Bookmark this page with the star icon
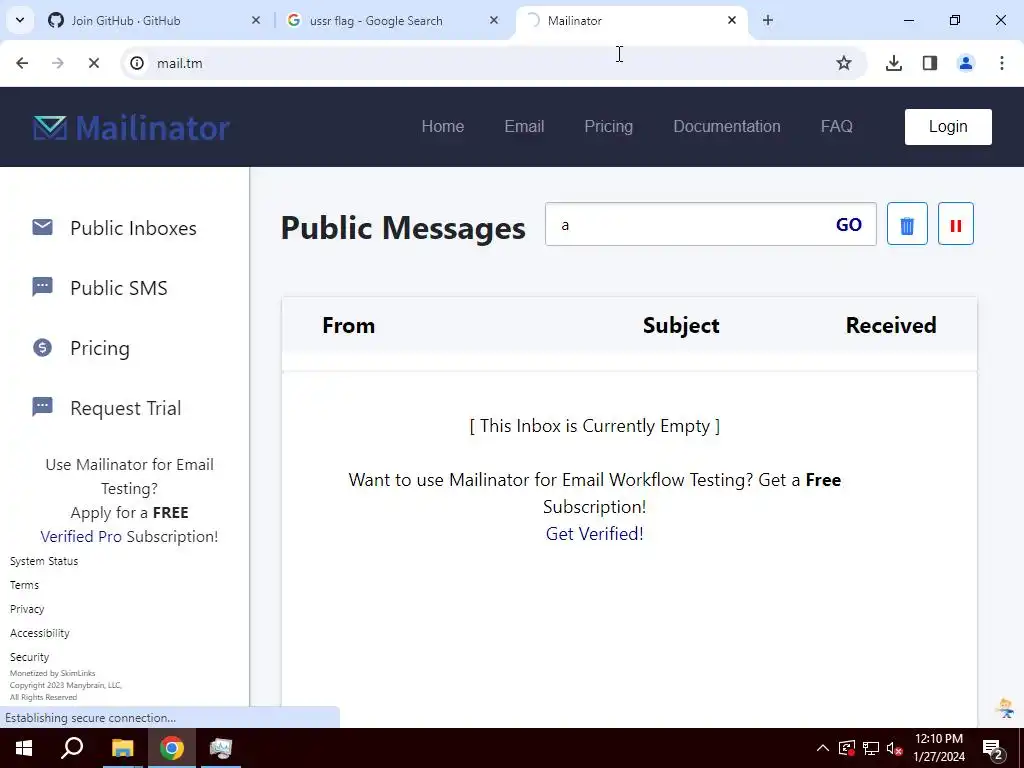This screenshot has height=768, width=1024. click(843, 63)
